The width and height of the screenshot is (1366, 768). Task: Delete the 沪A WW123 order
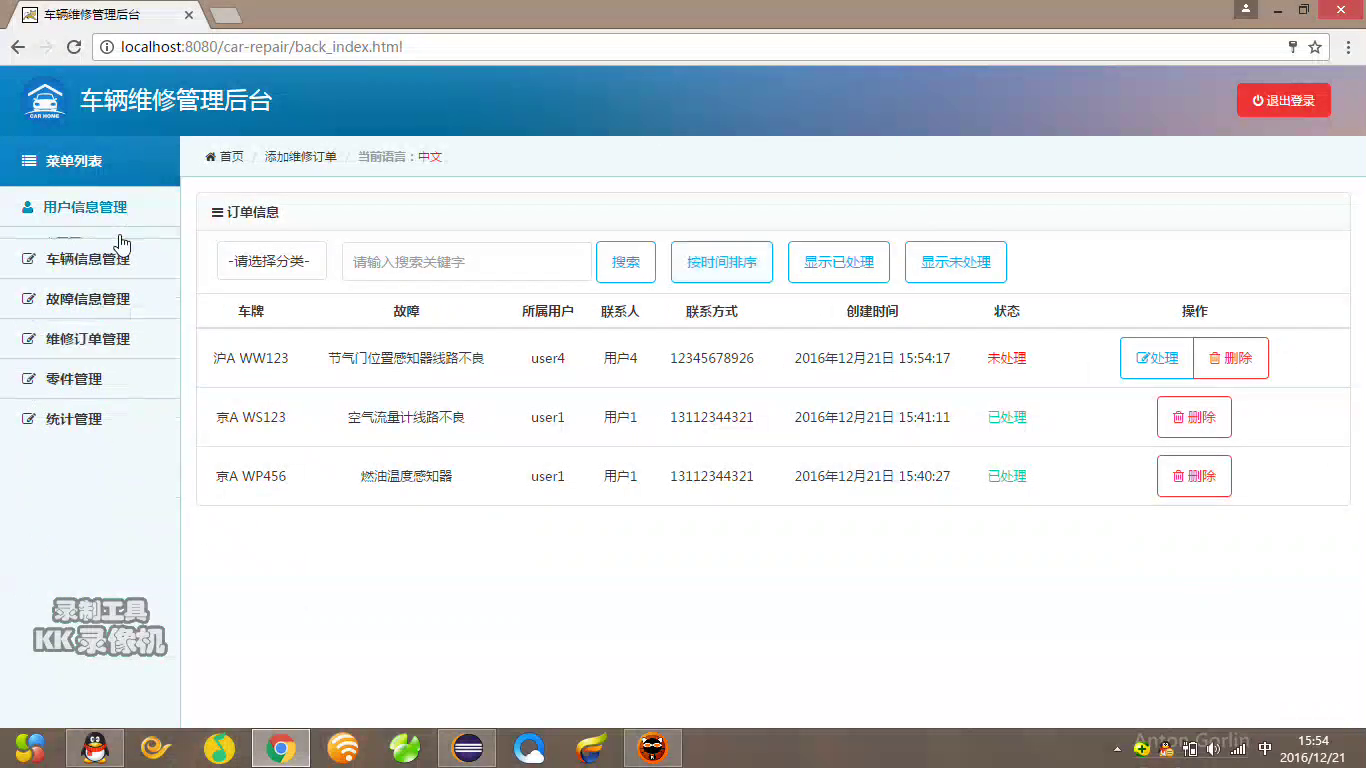[x=1231, y=358]
